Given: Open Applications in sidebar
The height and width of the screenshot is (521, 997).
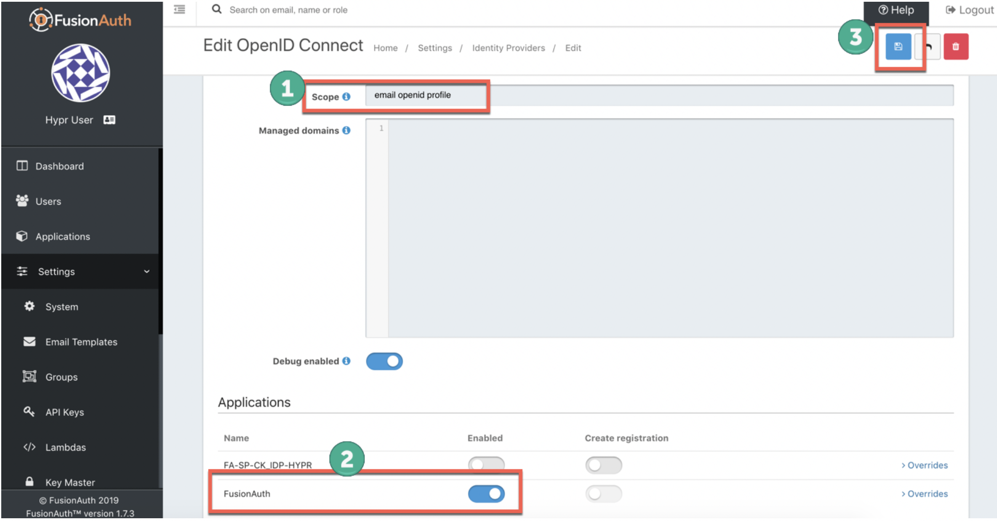Looking at the screenshot, I should coord(80,236).
